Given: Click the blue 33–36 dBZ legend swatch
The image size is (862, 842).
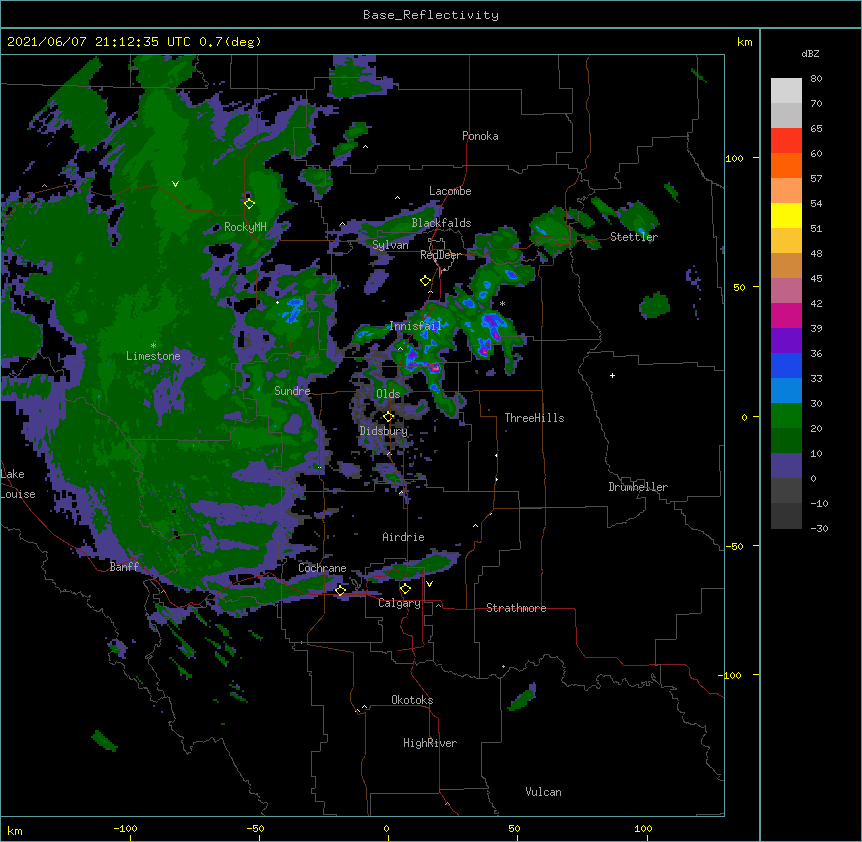Looking at the screenshot, I should point(786,365).
